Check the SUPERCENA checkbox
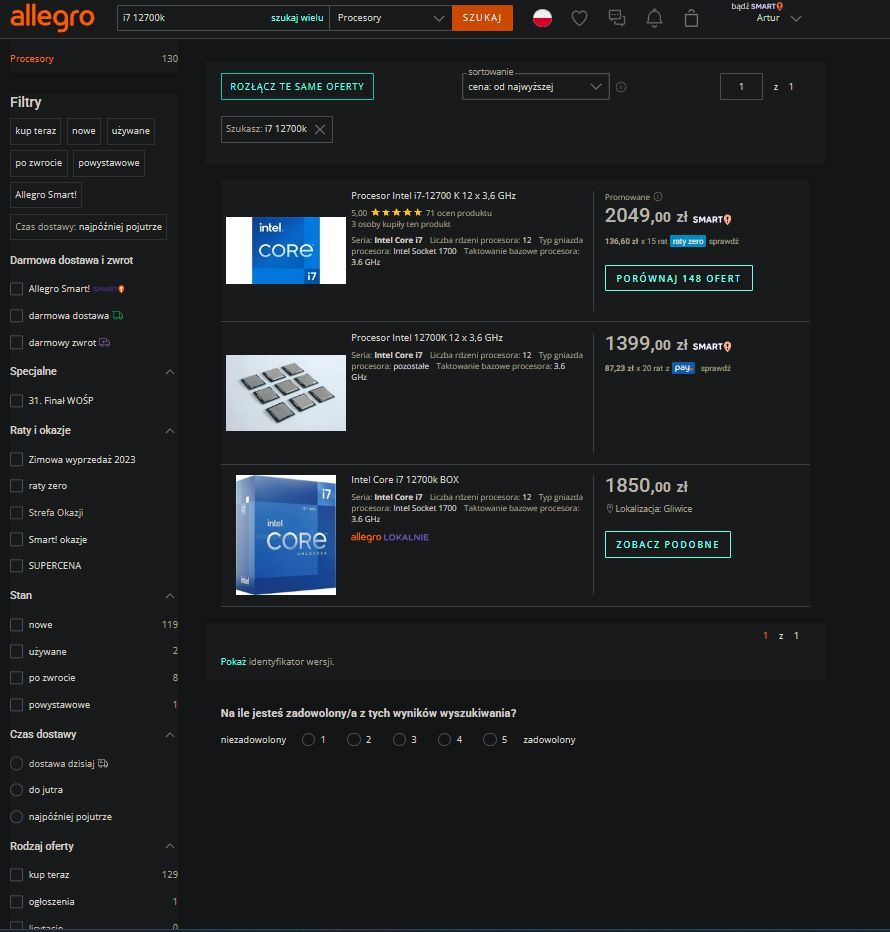This screenshot has height=932, width=890. [17, 565]
